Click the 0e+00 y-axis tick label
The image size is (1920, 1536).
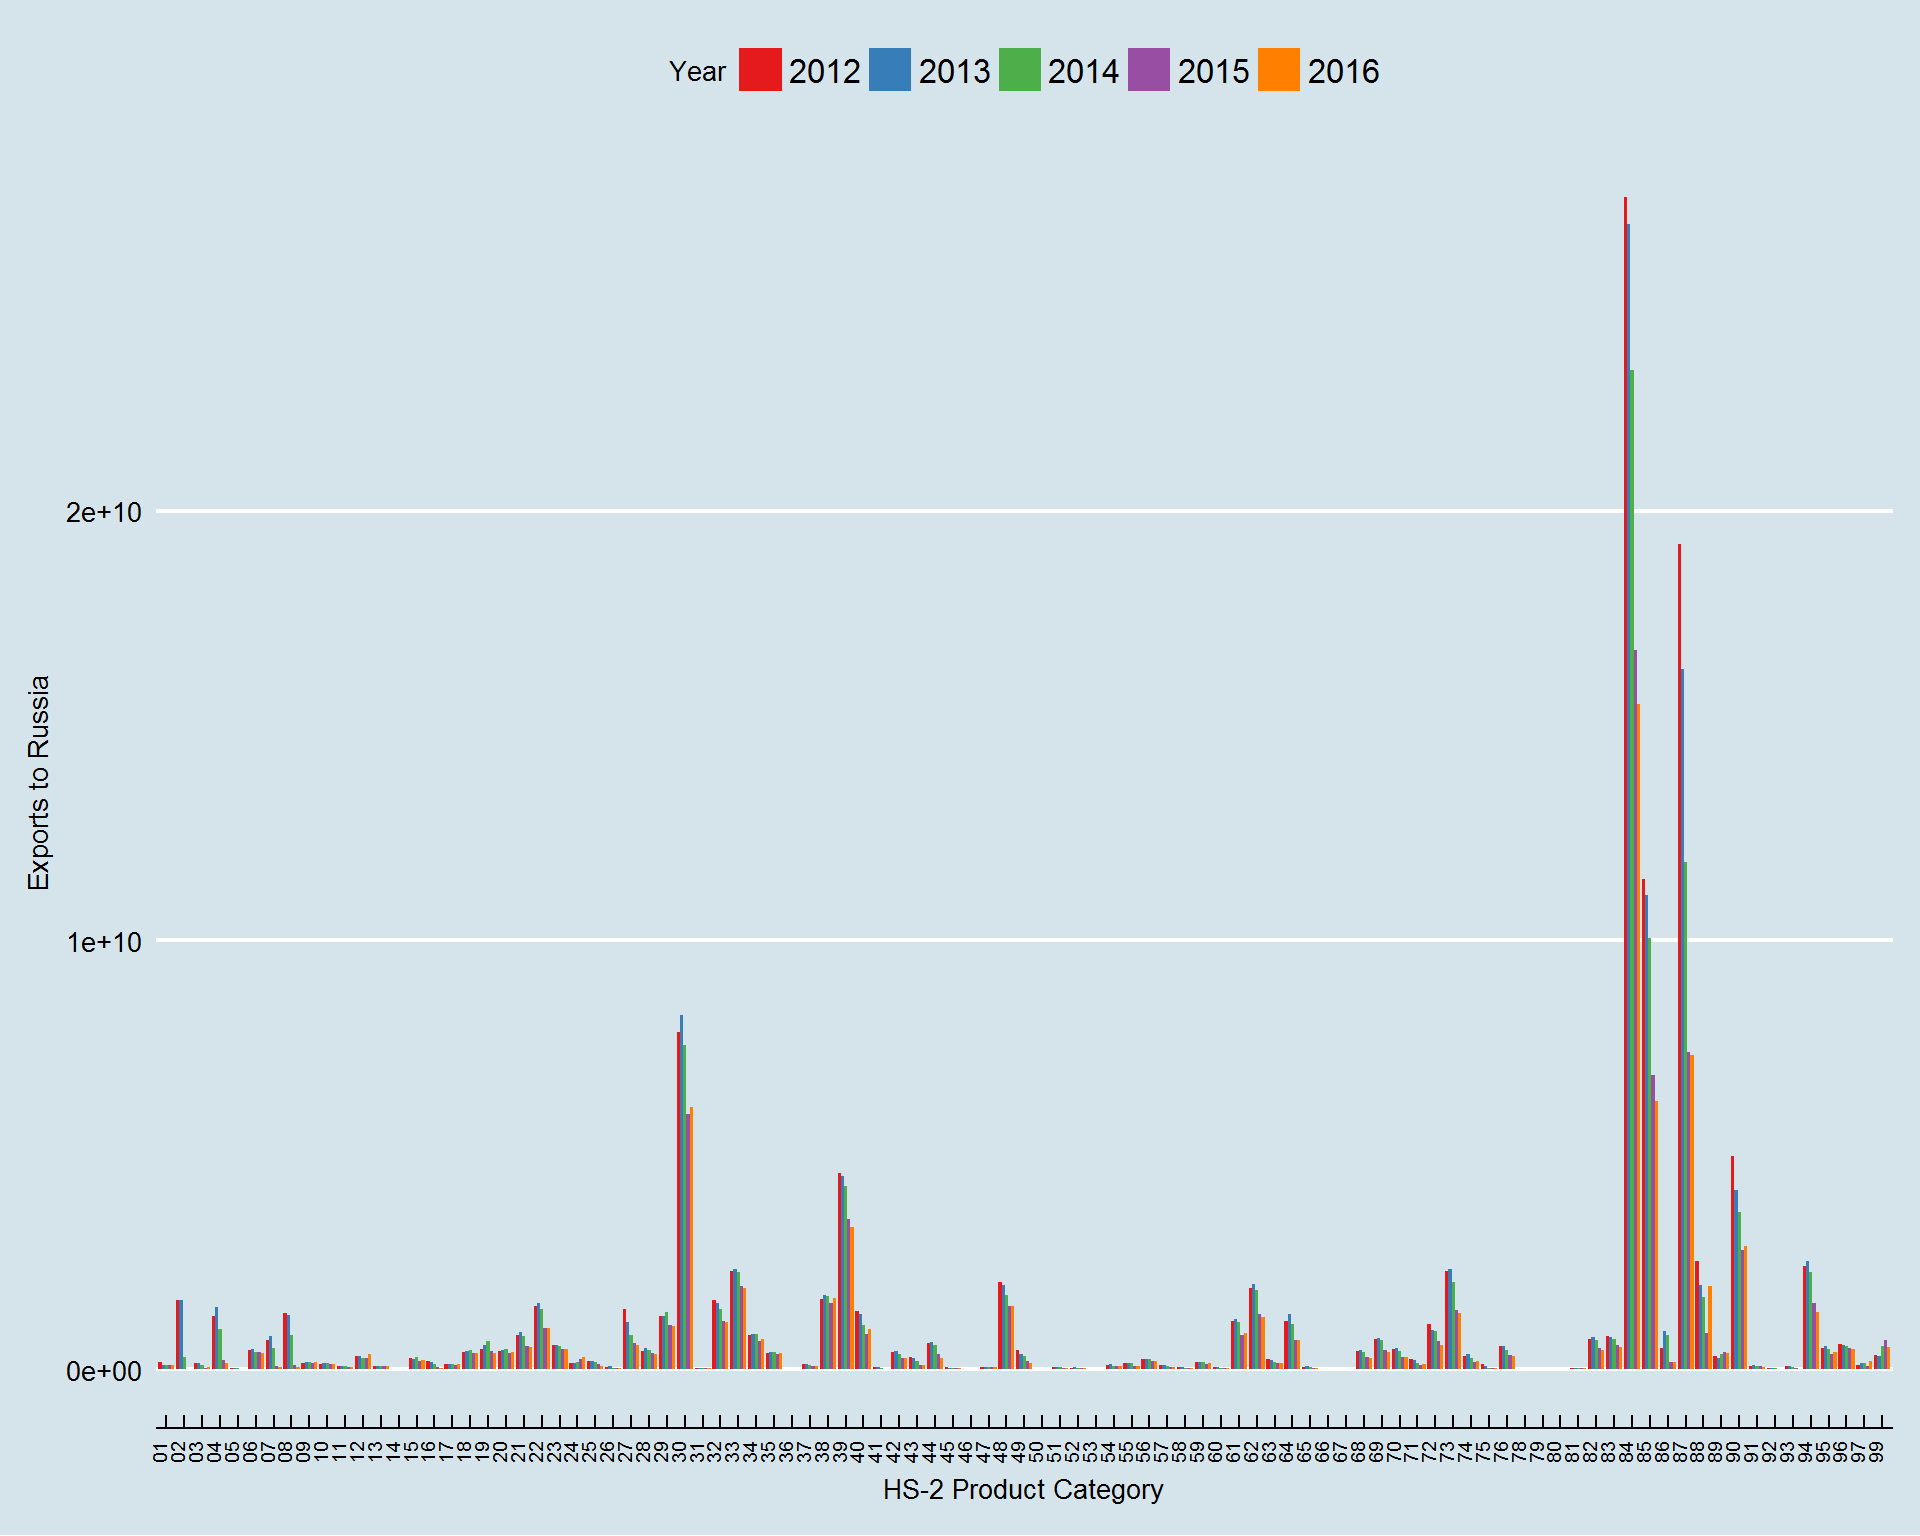pos(103,1371)
